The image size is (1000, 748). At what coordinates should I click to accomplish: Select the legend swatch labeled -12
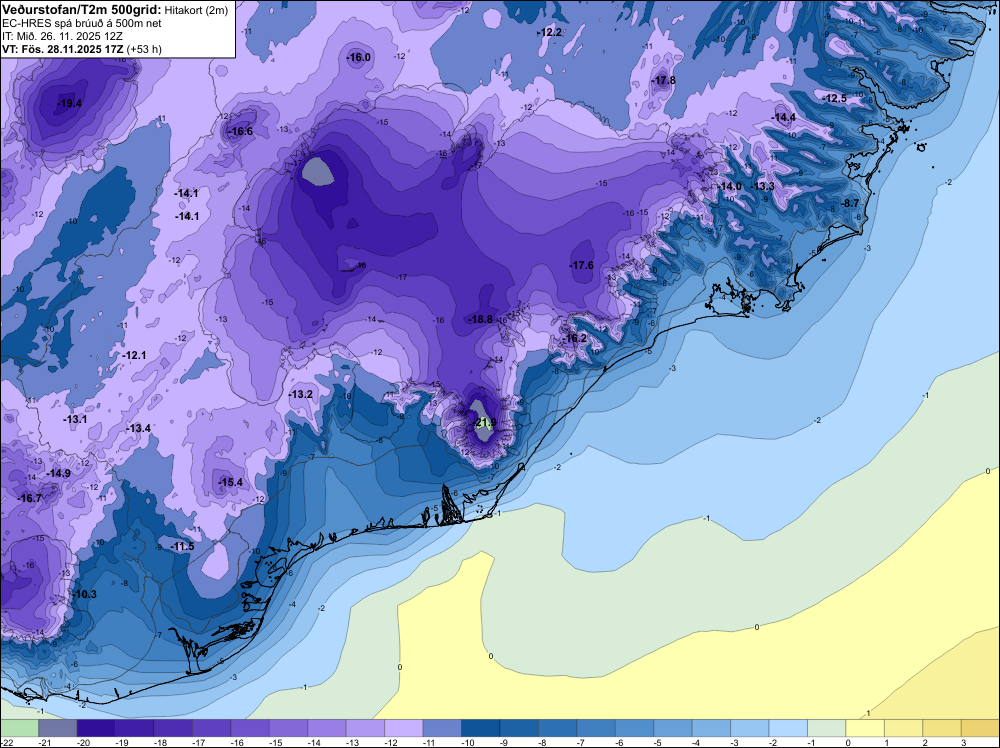[404, 728]
